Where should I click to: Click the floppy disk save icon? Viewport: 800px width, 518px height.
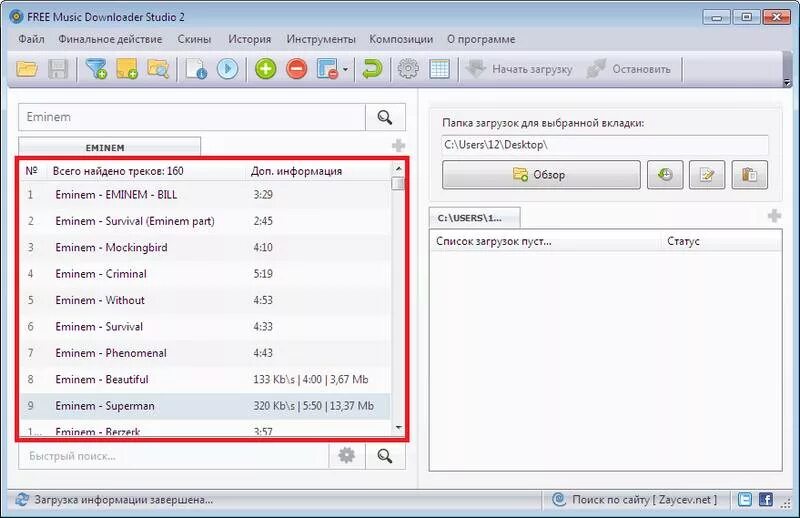tap(58, 69)
